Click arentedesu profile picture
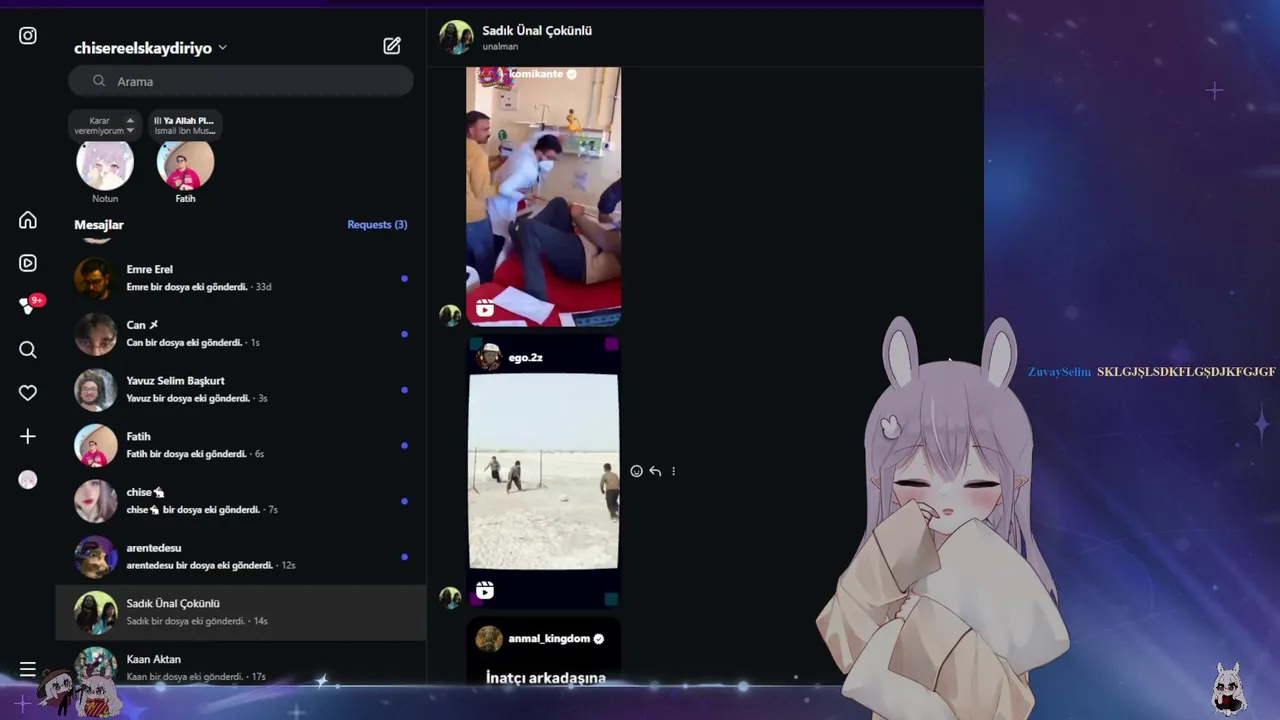The width and height of the screenshot is (1280, 720). [96, 556]
